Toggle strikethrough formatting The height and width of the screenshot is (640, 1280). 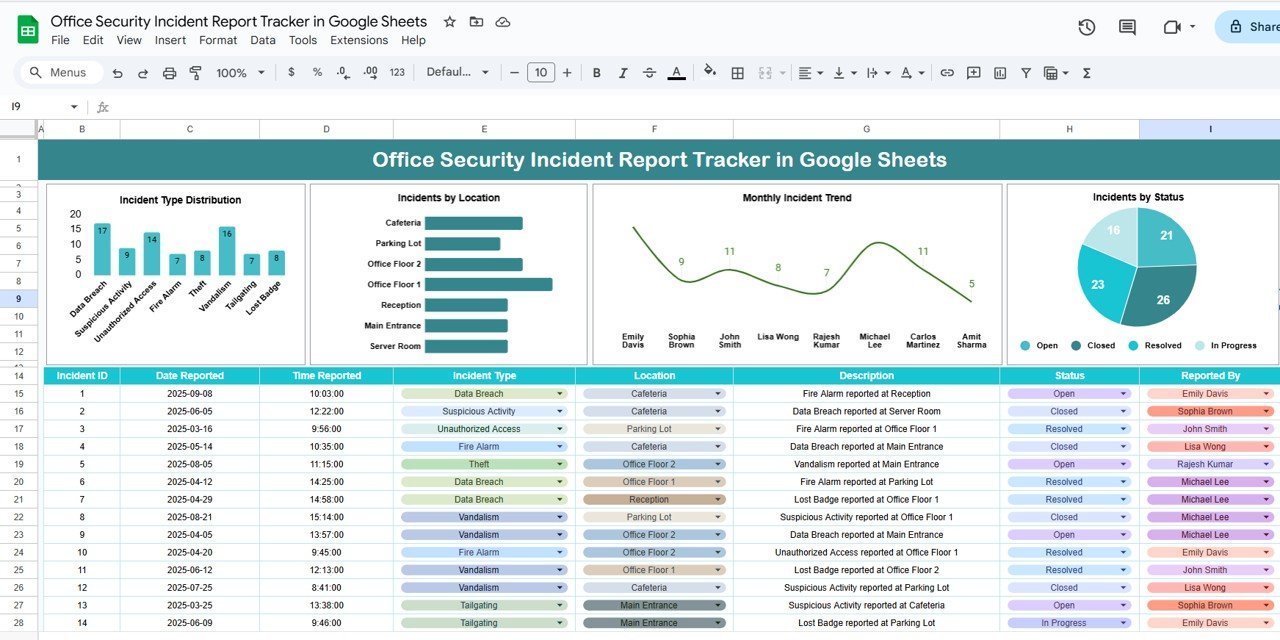650,73
